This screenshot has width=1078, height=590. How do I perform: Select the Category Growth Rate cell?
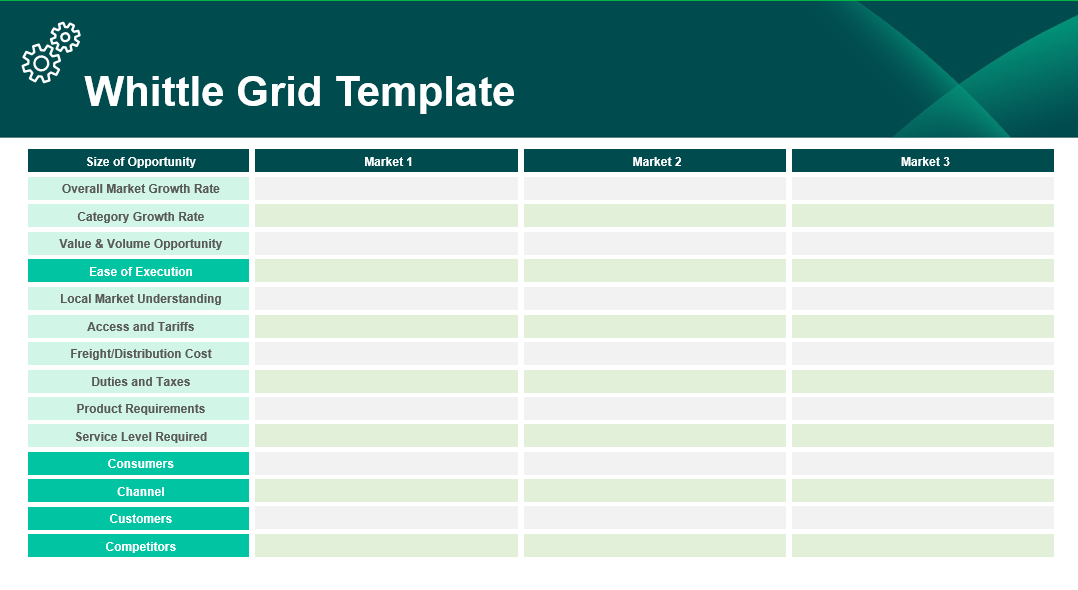point(139,216)
